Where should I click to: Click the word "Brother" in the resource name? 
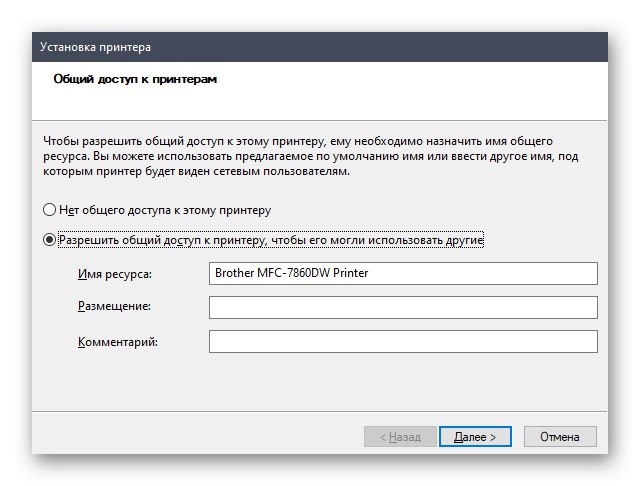click(x=235, y=274)
